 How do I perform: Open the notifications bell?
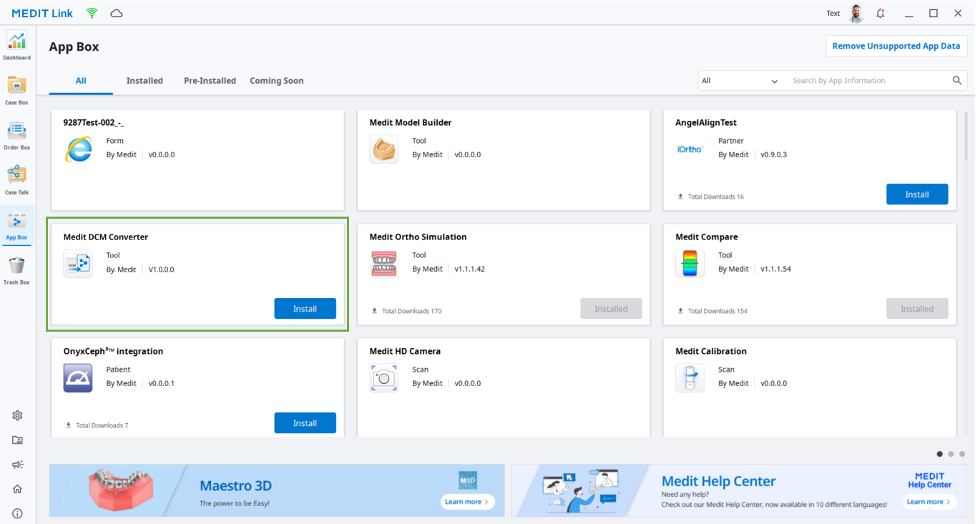(880, 13)
